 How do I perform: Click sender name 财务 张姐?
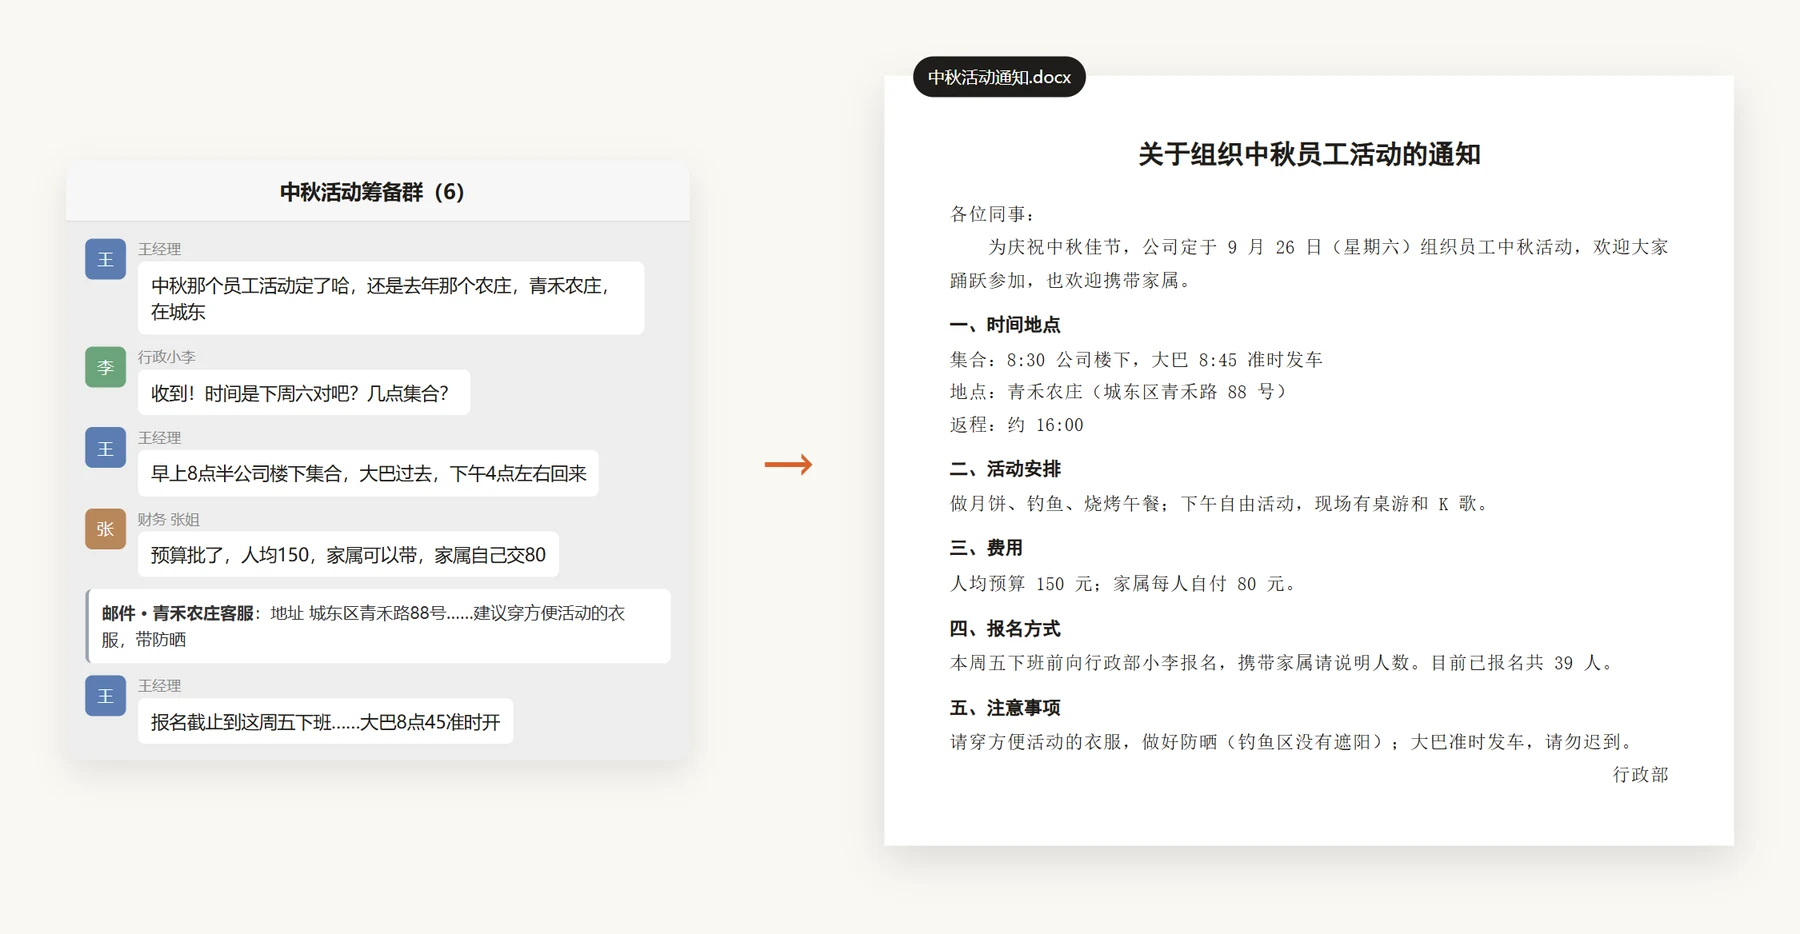pos(169,519)
